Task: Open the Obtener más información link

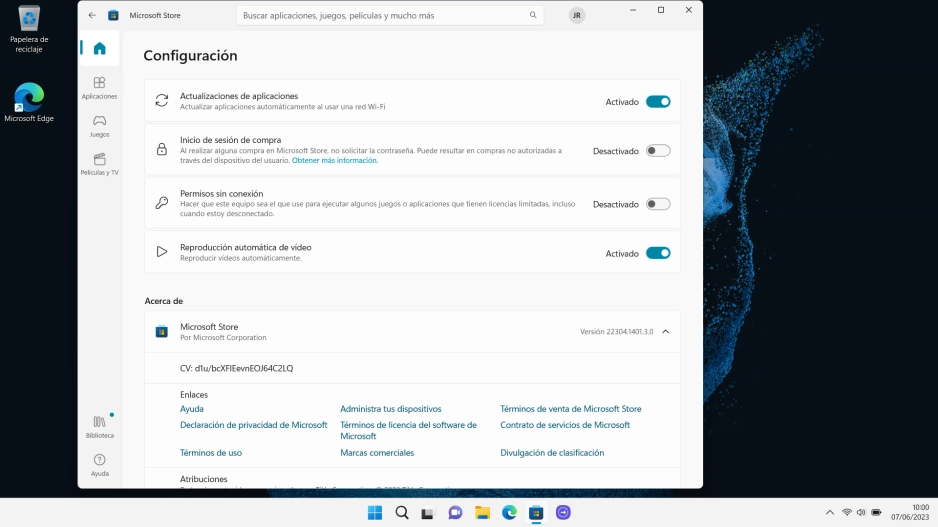Action: click(x=335, y=160)
